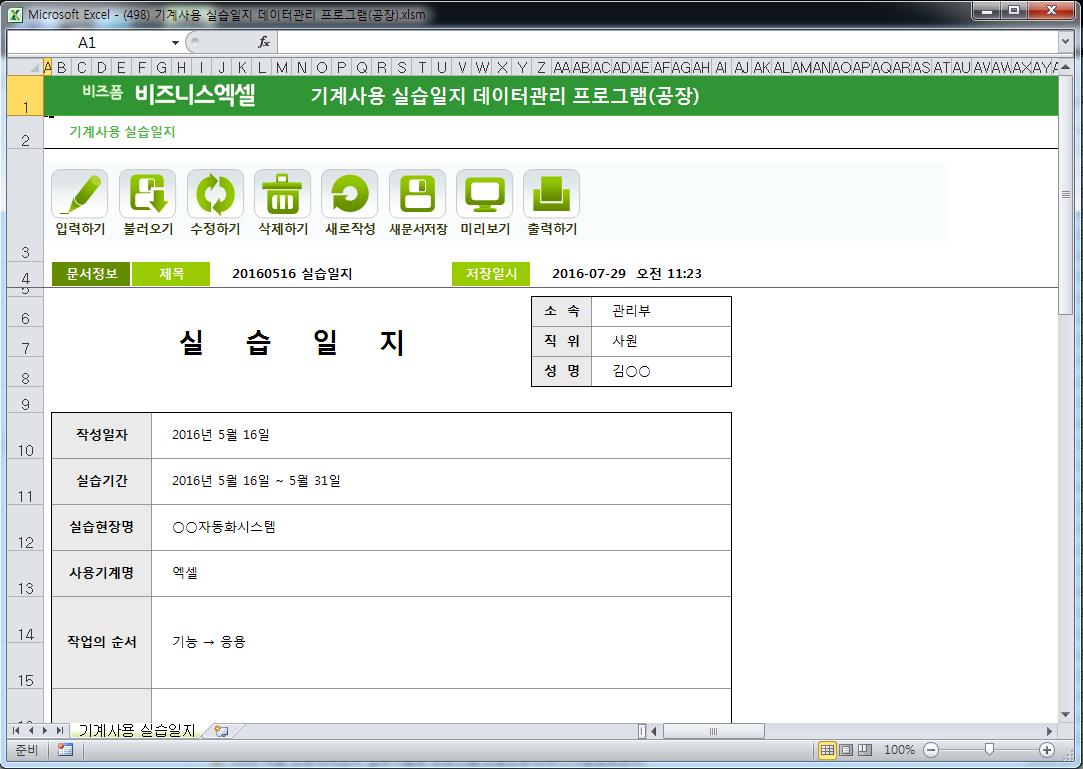
Task: Click the formula bar input area
Action: pos(667,42)
